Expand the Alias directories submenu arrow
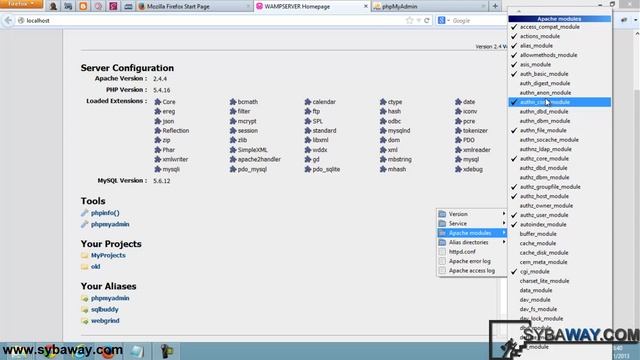 coord(504,242)
